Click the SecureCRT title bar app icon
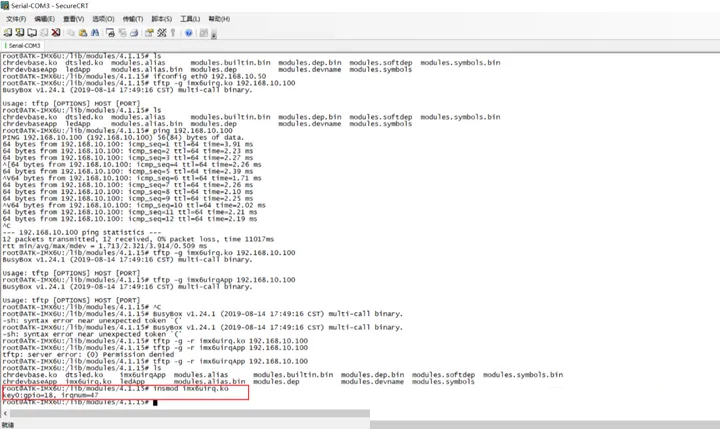 click(5, 6)
